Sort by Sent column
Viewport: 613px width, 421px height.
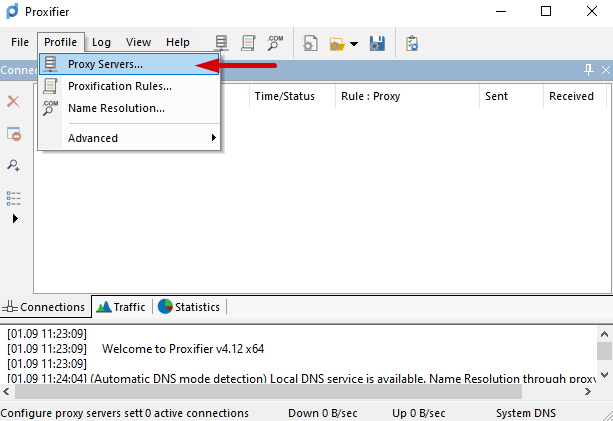[x=511, y=96]
